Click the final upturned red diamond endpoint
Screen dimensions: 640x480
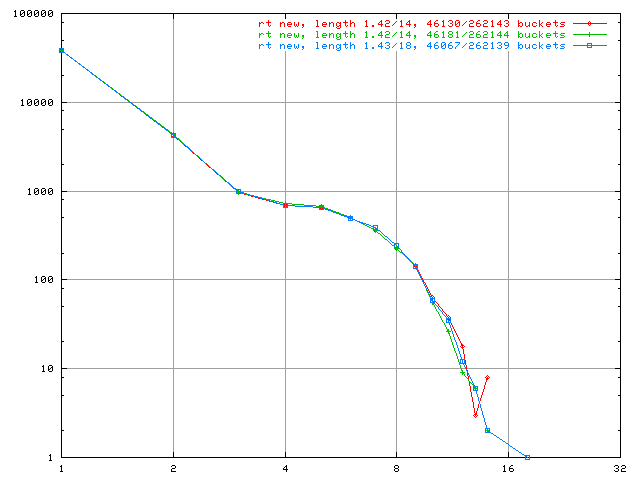[x=487, y=378]
